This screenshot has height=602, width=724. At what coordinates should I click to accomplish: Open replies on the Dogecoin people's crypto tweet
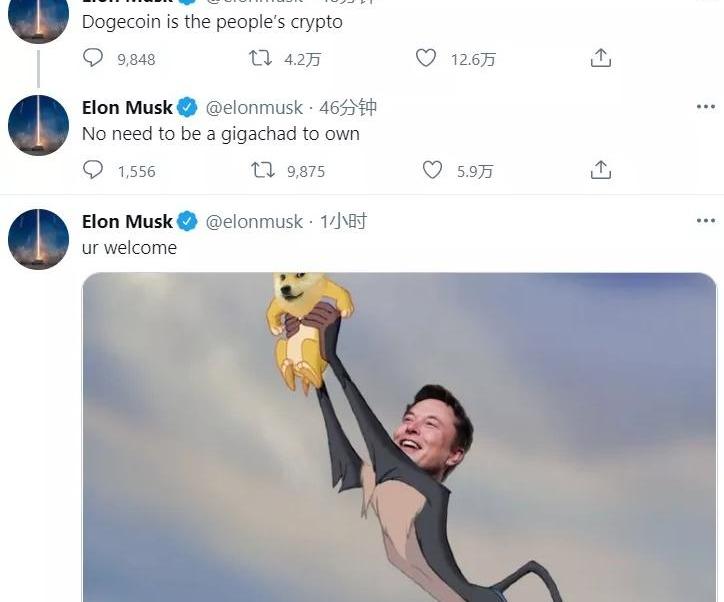click(x=93, y=58)
